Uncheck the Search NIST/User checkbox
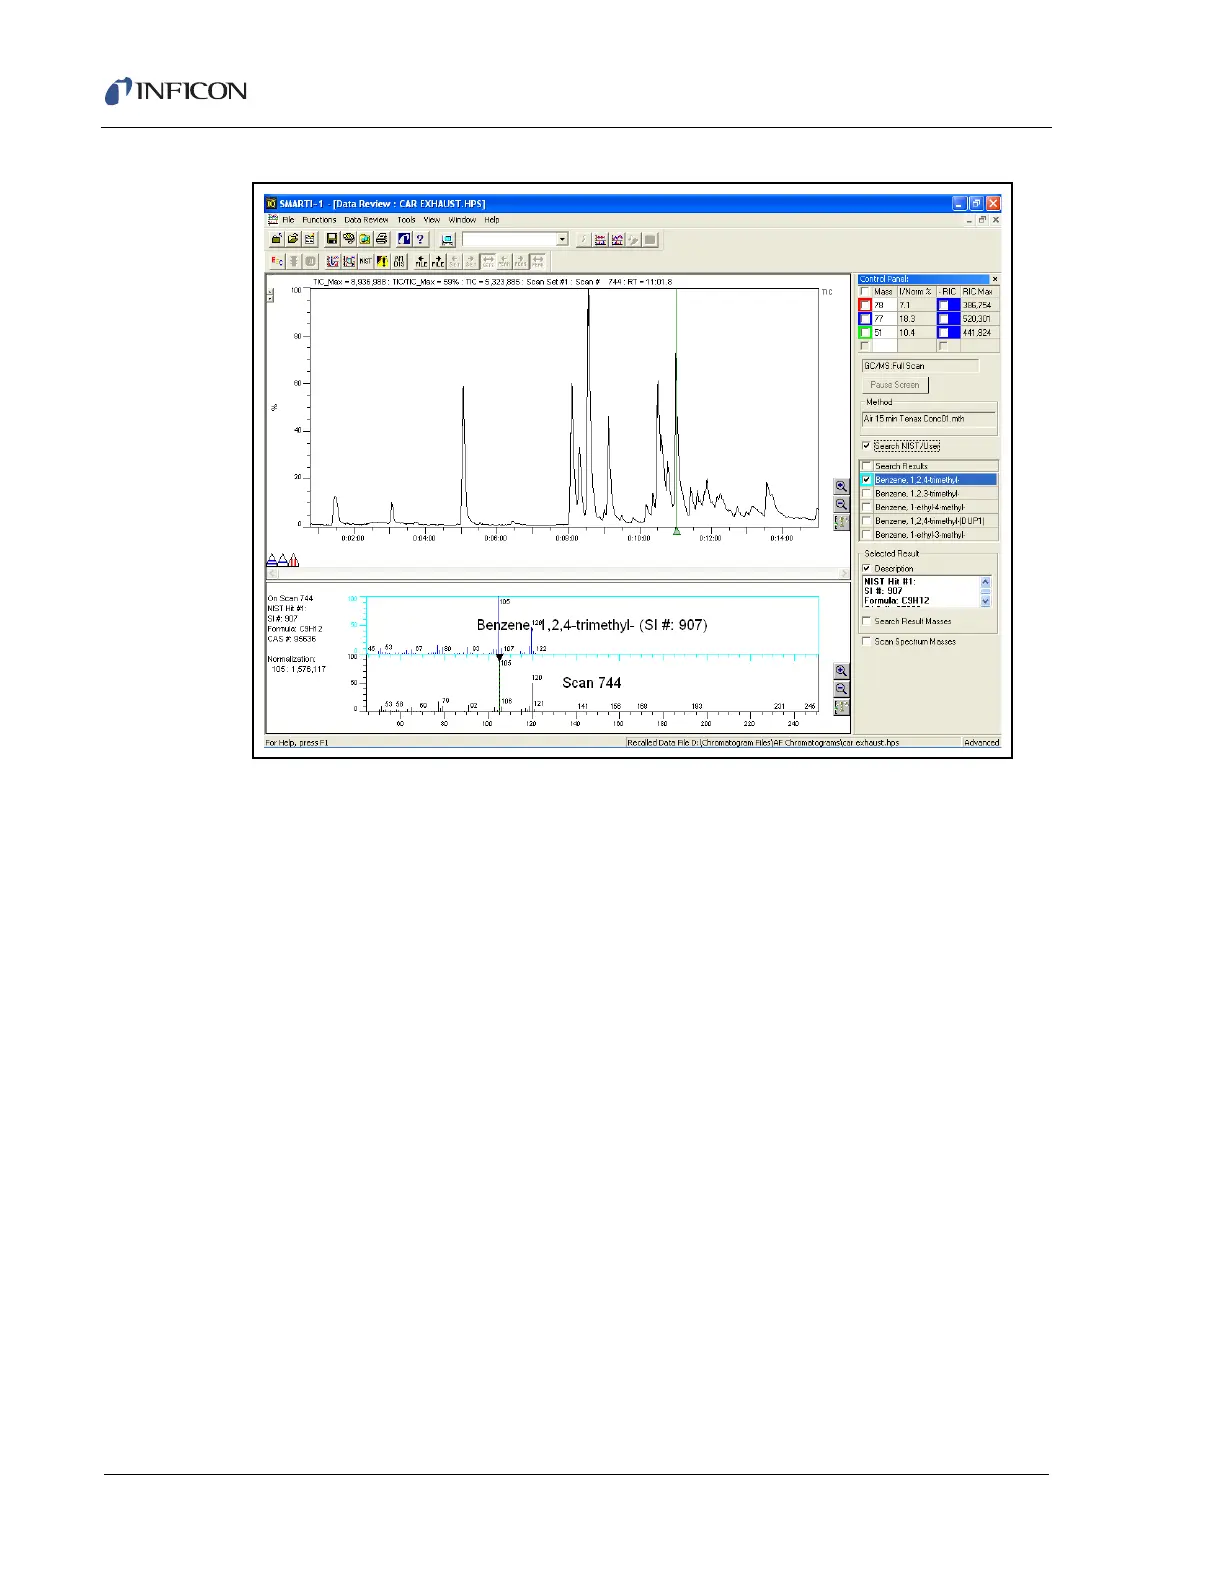1222x1584 pixels. [x=866, y=446]
